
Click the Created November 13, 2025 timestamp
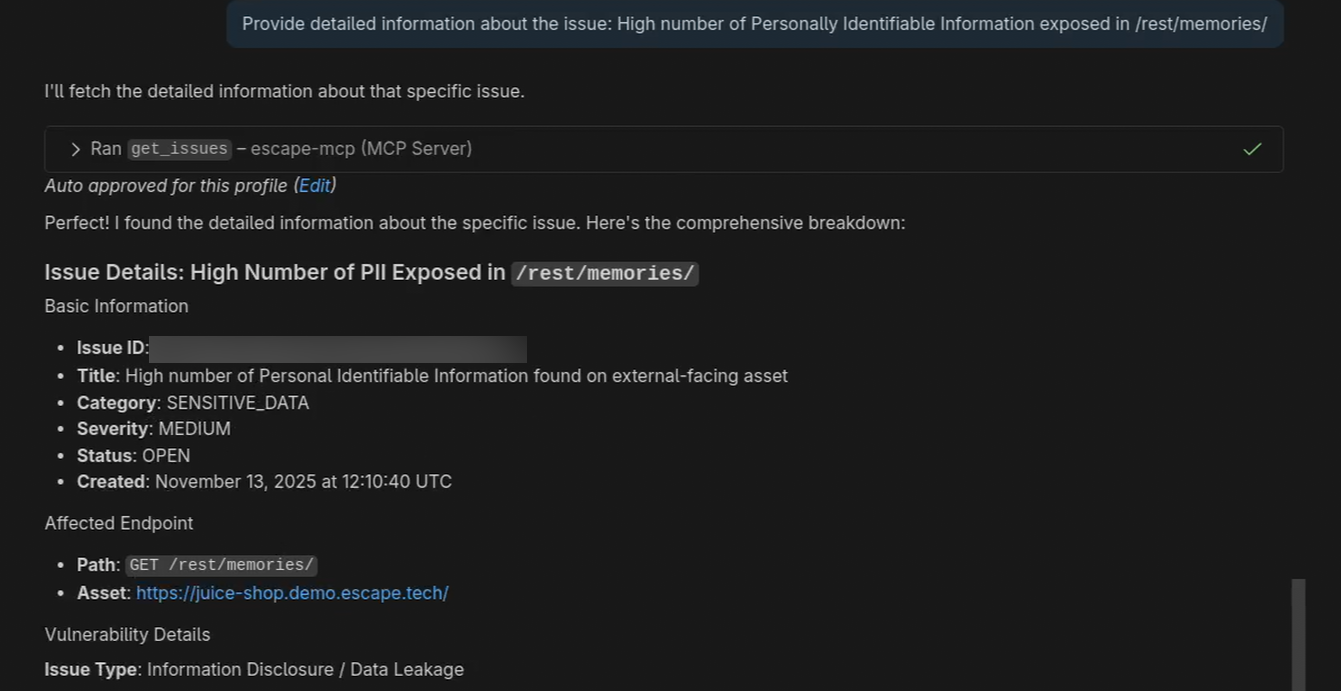(x=303, y=482)
